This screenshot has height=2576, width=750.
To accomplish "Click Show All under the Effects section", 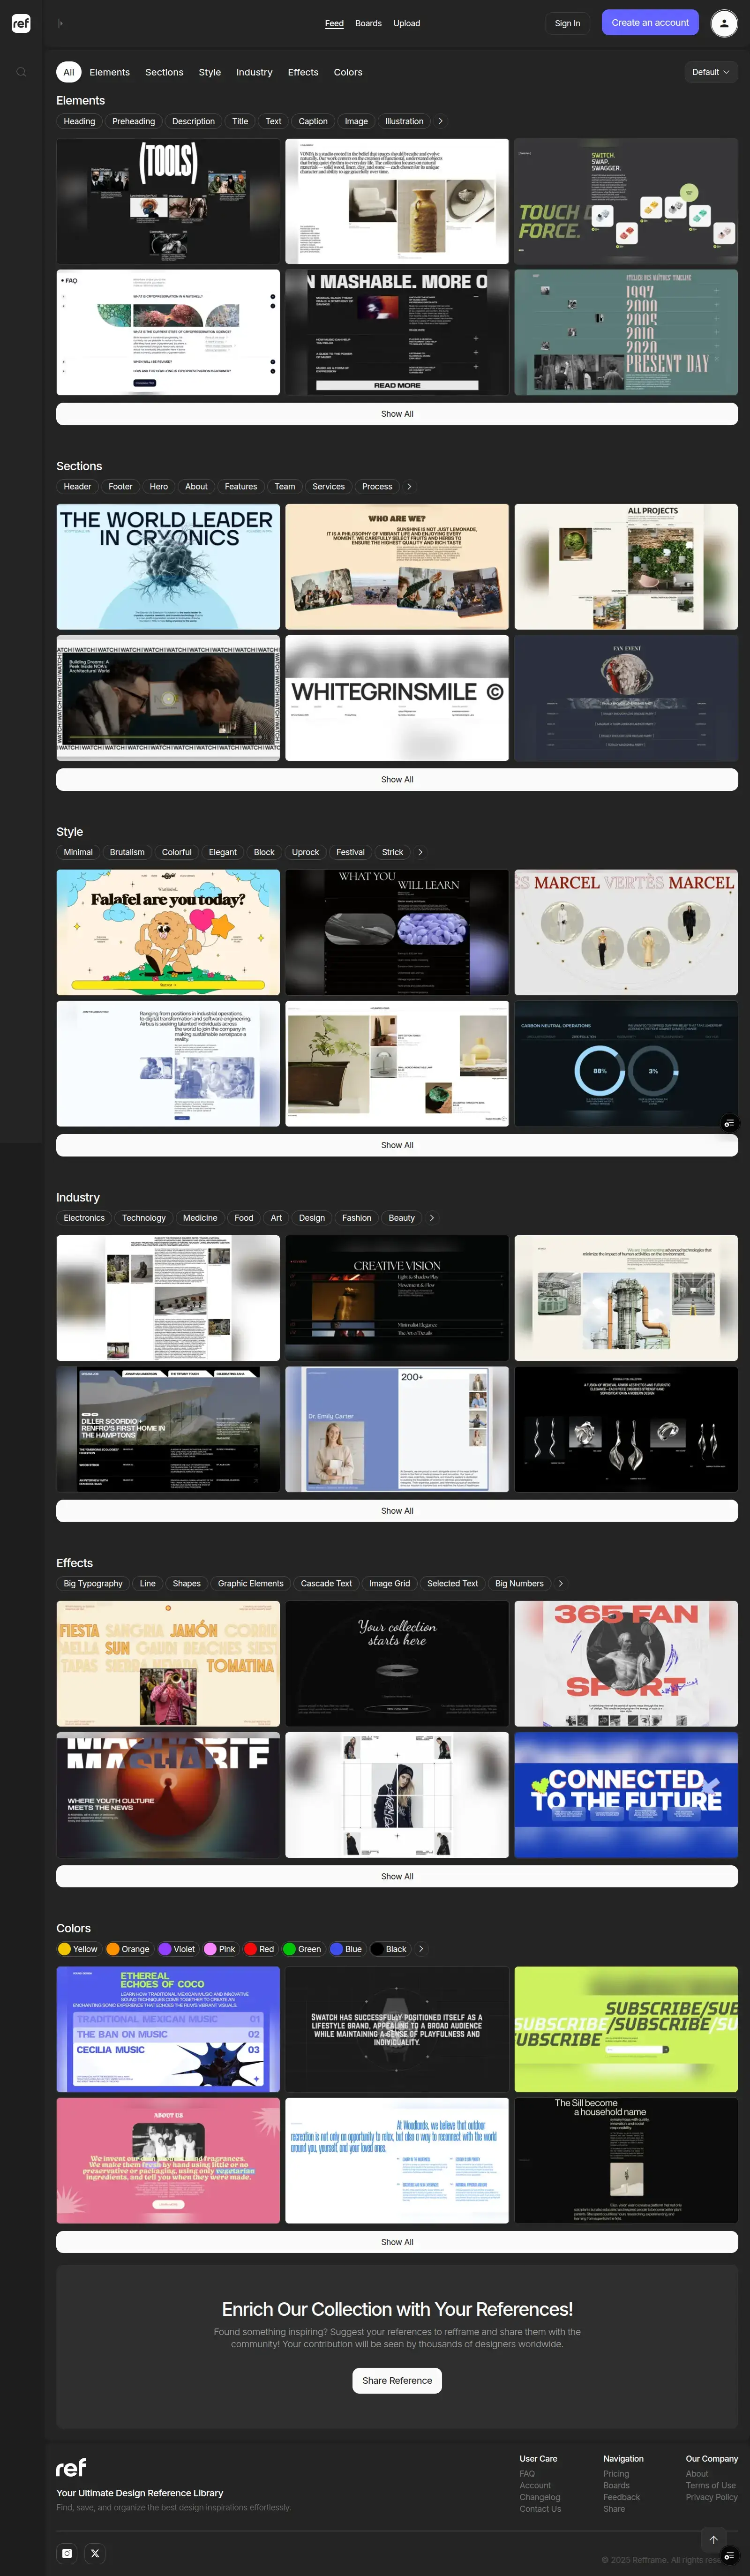I will click(x=397, y=1876).
